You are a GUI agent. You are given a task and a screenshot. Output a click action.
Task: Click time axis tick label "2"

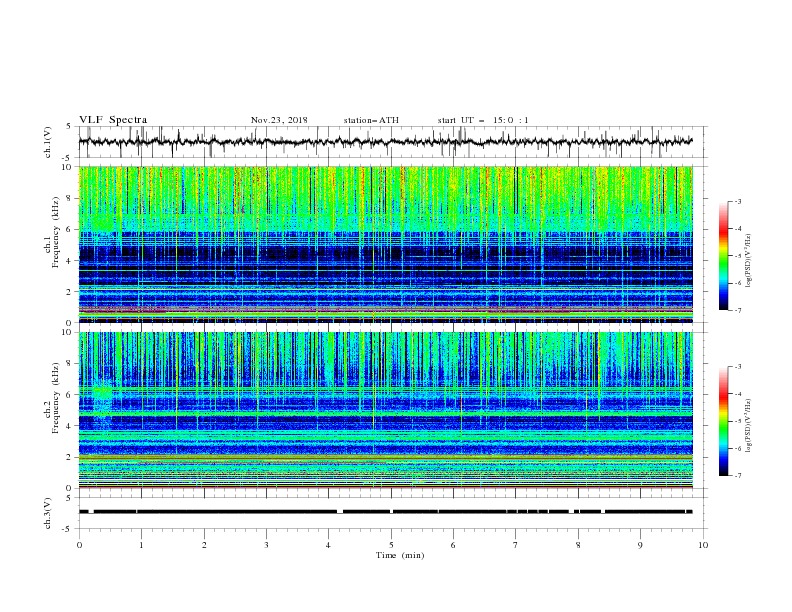tap(204, 545)
